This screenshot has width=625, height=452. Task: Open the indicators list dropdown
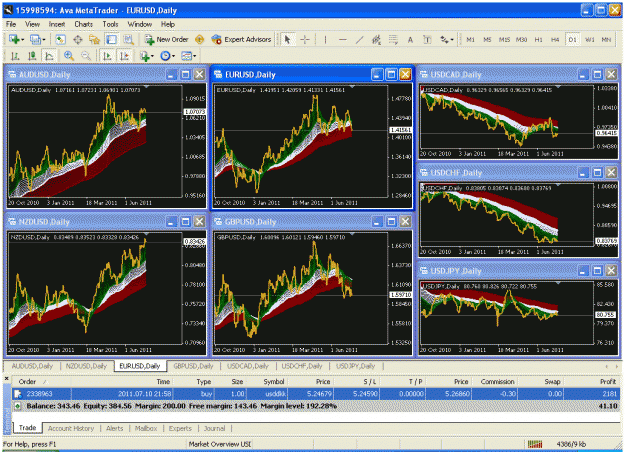coord(146,56)
